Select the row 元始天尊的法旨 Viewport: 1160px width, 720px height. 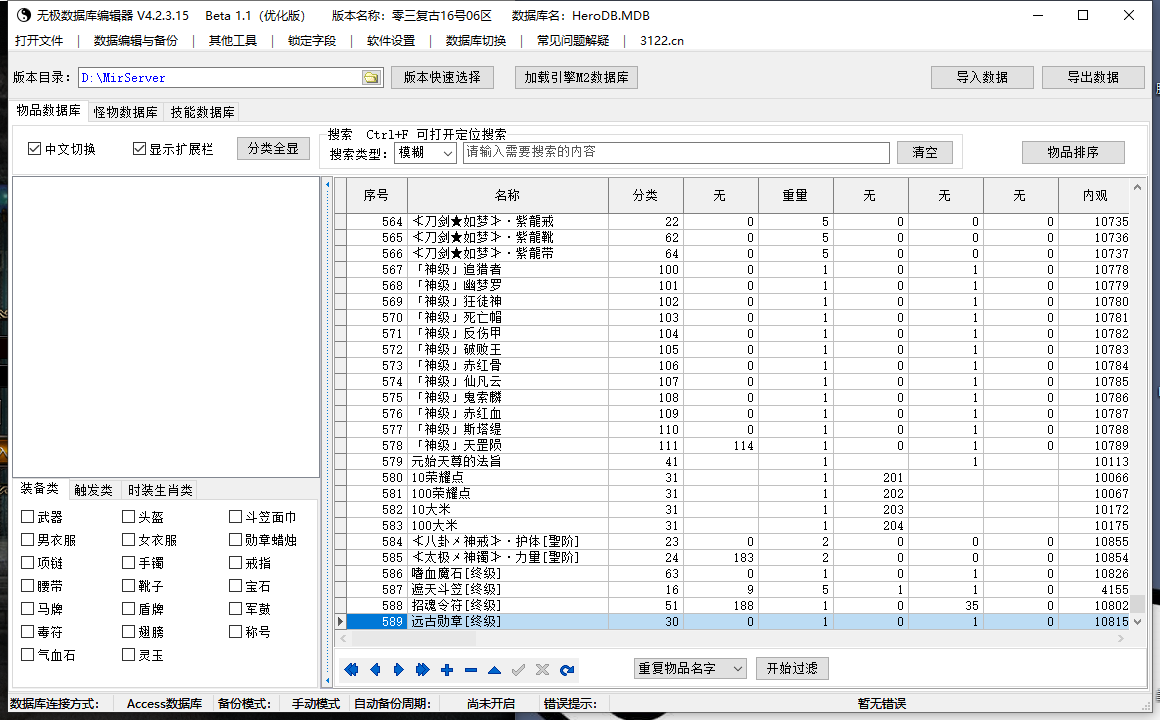738,461
